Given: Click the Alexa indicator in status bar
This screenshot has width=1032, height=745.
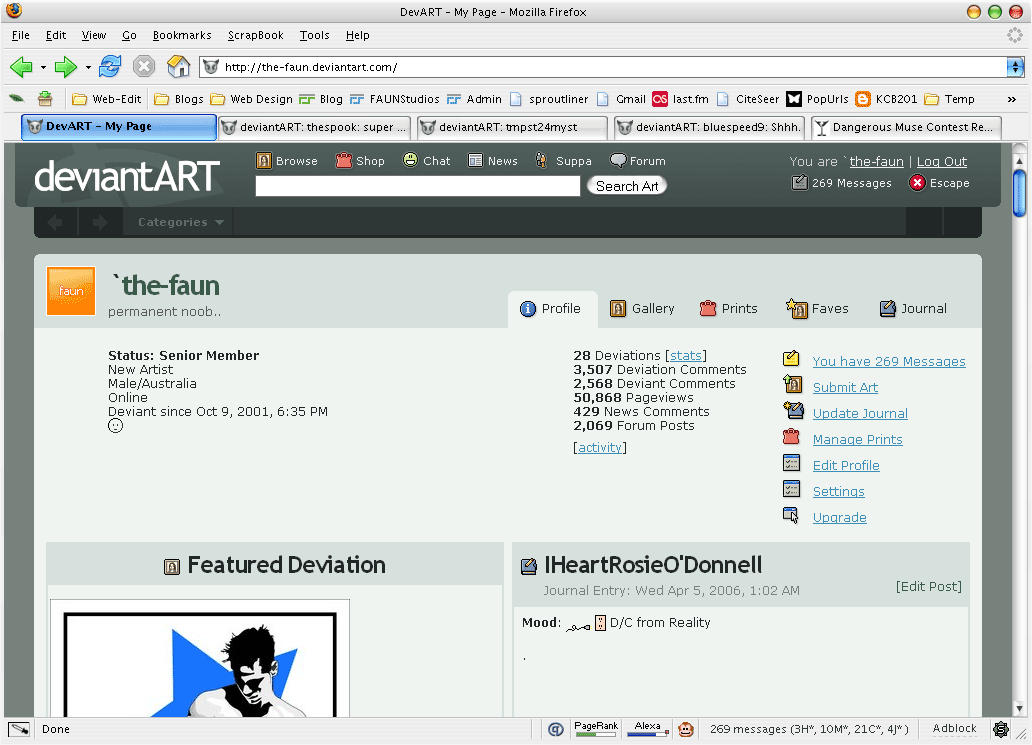Looking at the screenshot, I should 648,728.
